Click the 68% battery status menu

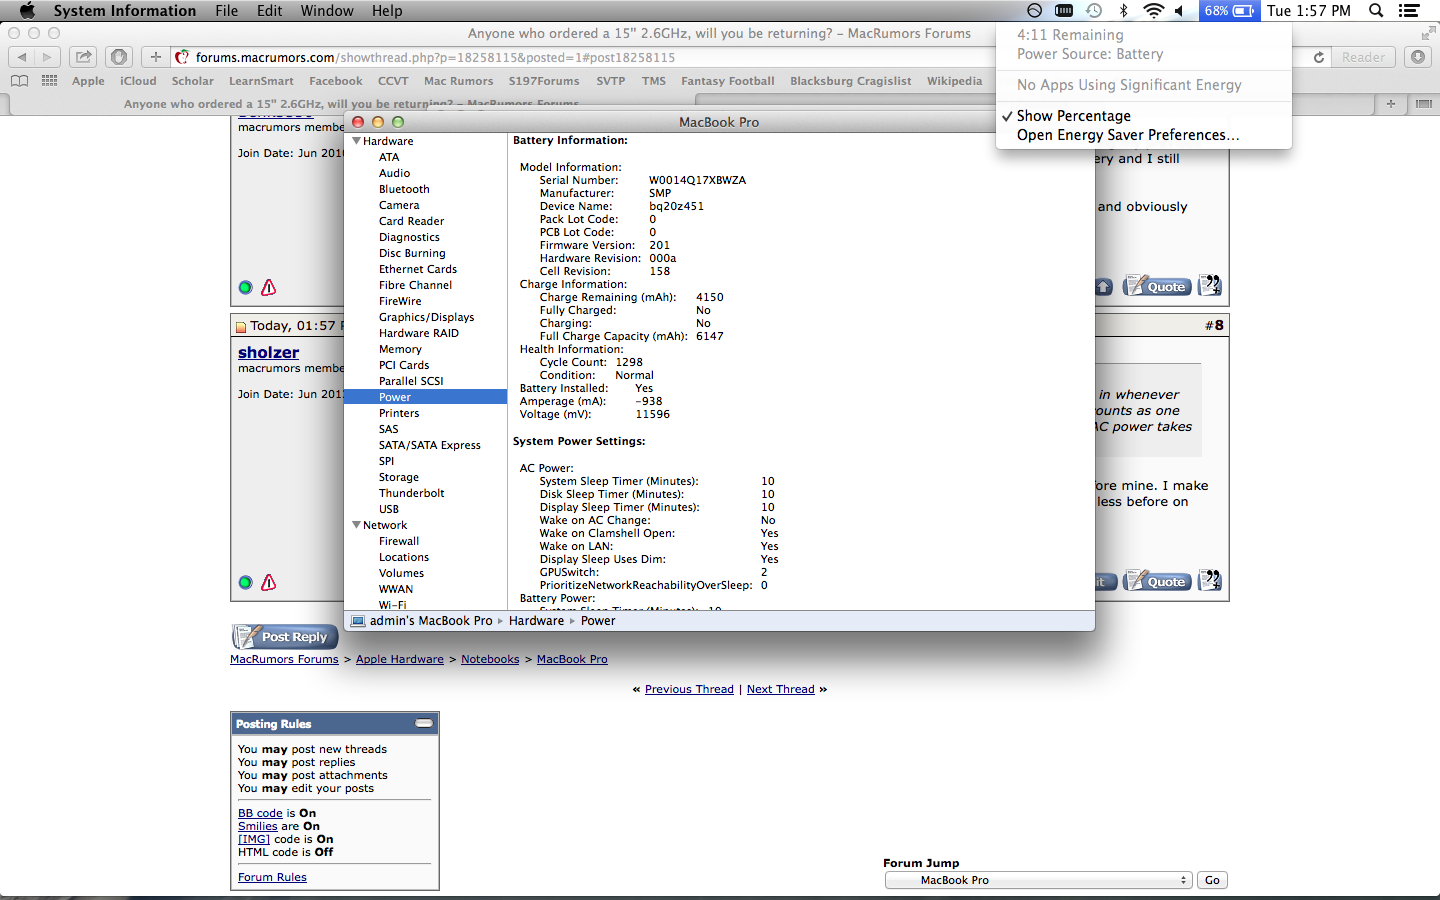(1229, 11)
